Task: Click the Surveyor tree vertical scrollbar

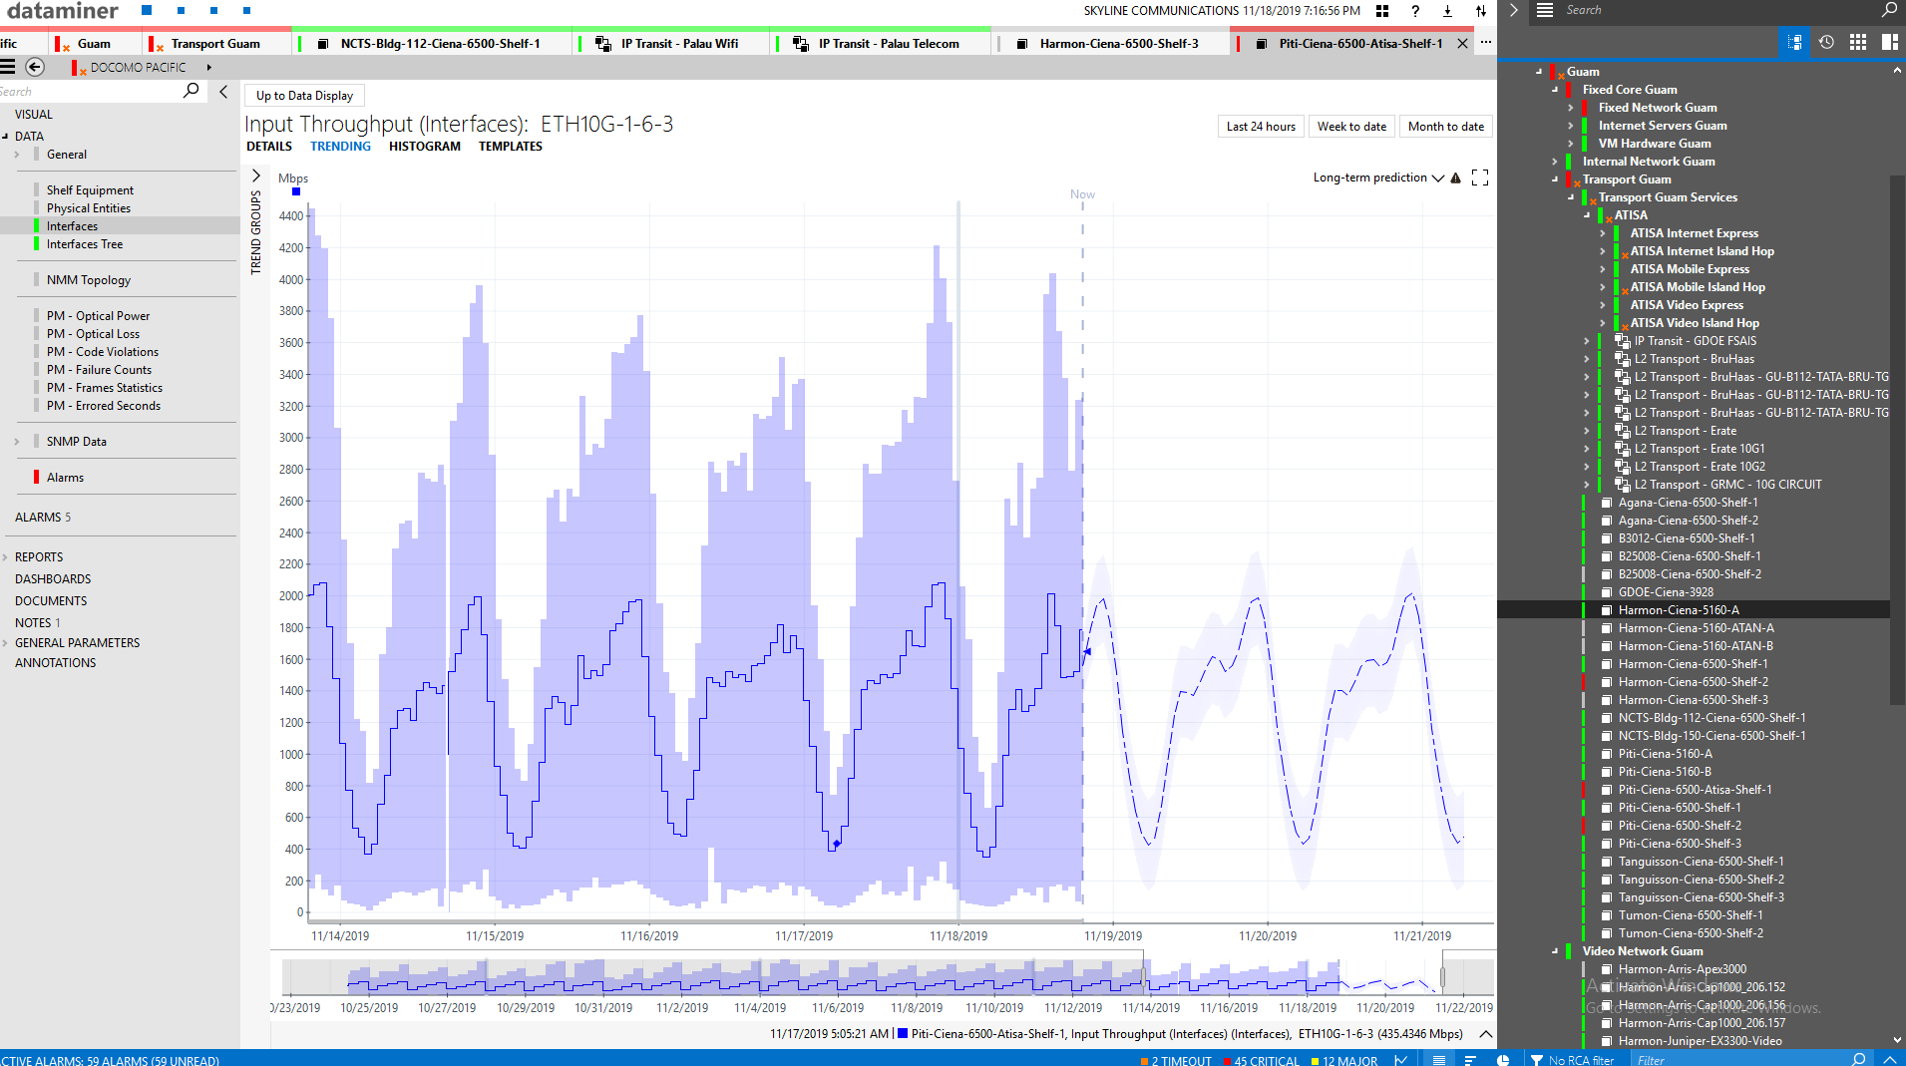Action: (1897, 440)
